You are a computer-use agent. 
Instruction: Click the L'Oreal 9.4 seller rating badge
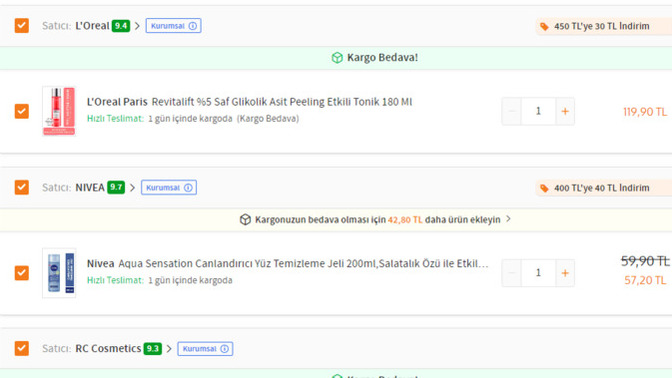(x=121, y=26)
